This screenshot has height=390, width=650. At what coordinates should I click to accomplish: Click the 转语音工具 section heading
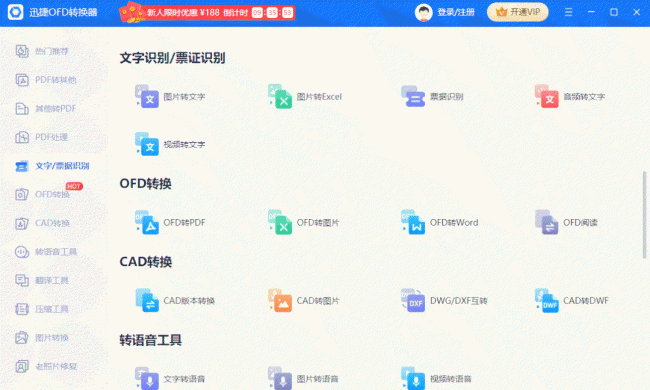[x=150, y=340]
